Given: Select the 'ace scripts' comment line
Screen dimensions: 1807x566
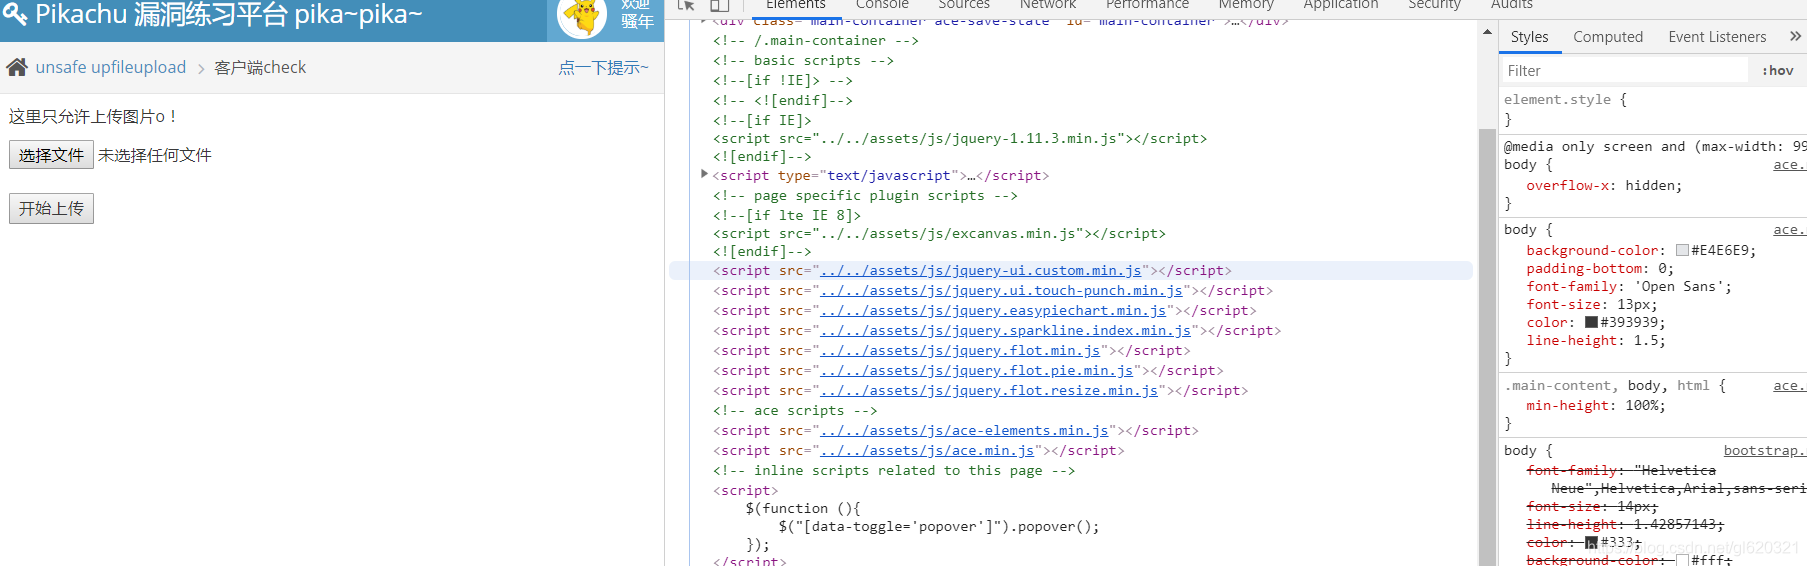Looking at the screenshot, I should pos(795,410).
